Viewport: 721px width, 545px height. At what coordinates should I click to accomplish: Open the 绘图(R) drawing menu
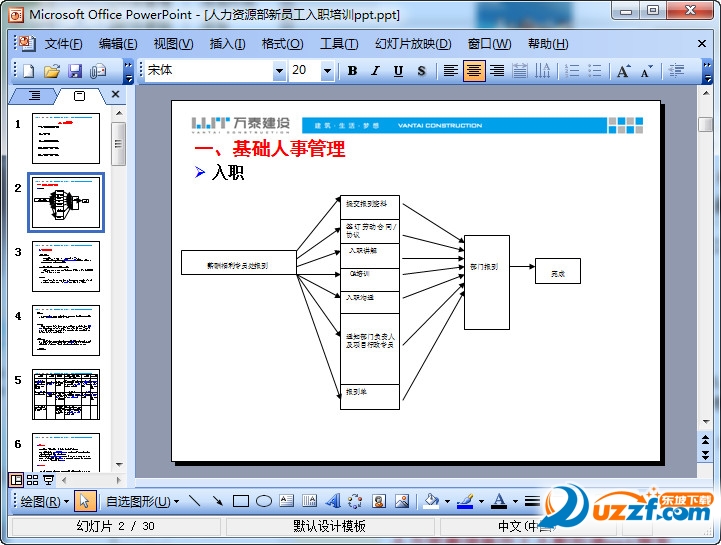click(x=44, y=501)
